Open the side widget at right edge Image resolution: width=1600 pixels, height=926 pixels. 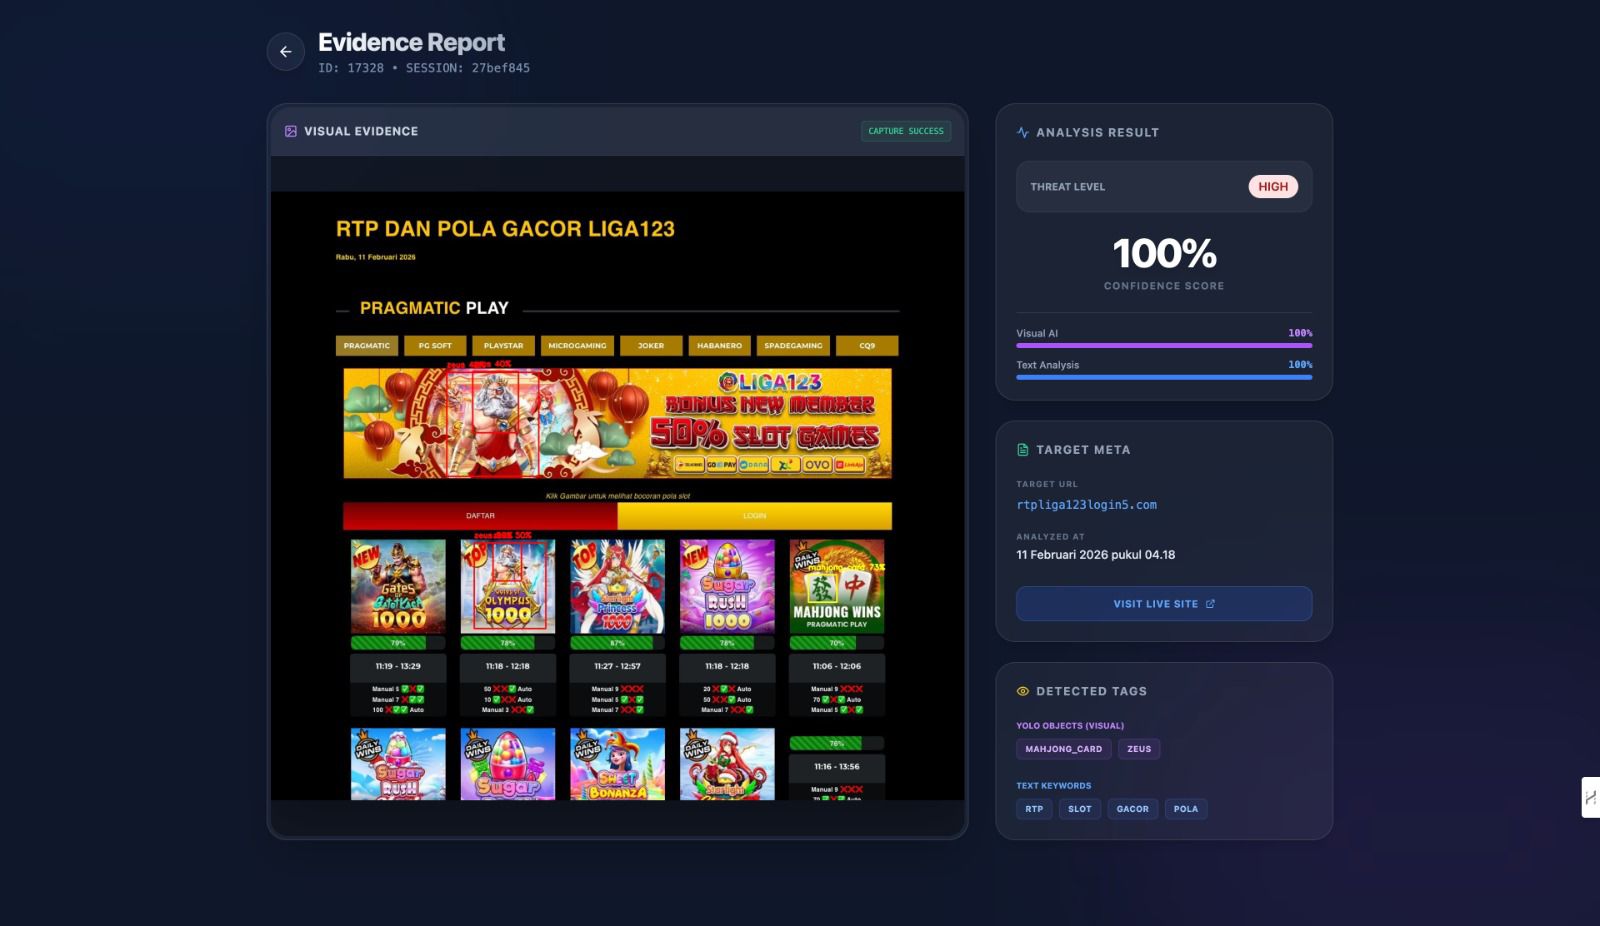point(1589,797)
